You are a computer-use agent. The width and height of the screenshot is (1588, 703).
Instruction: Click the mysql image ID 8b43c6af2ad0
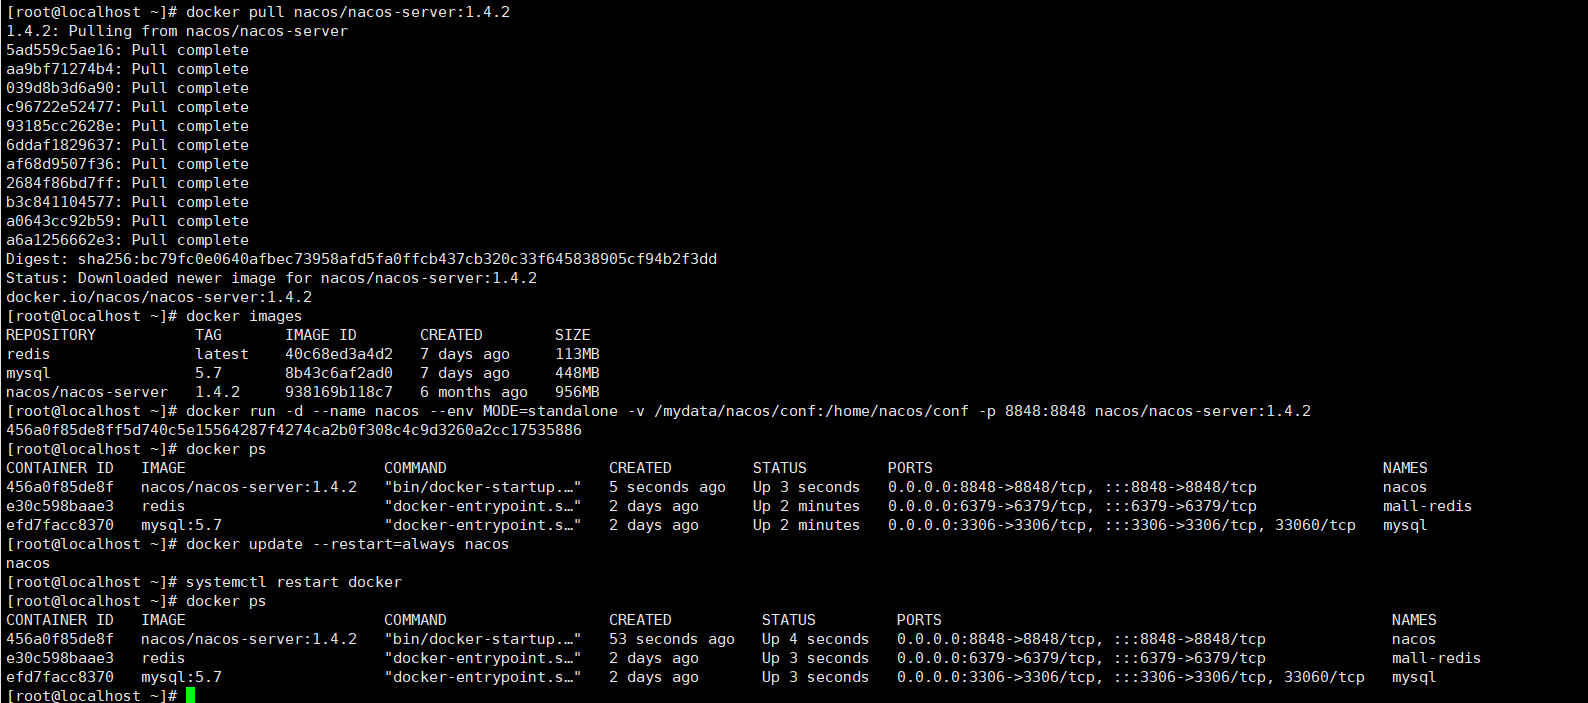coord(339,373)
